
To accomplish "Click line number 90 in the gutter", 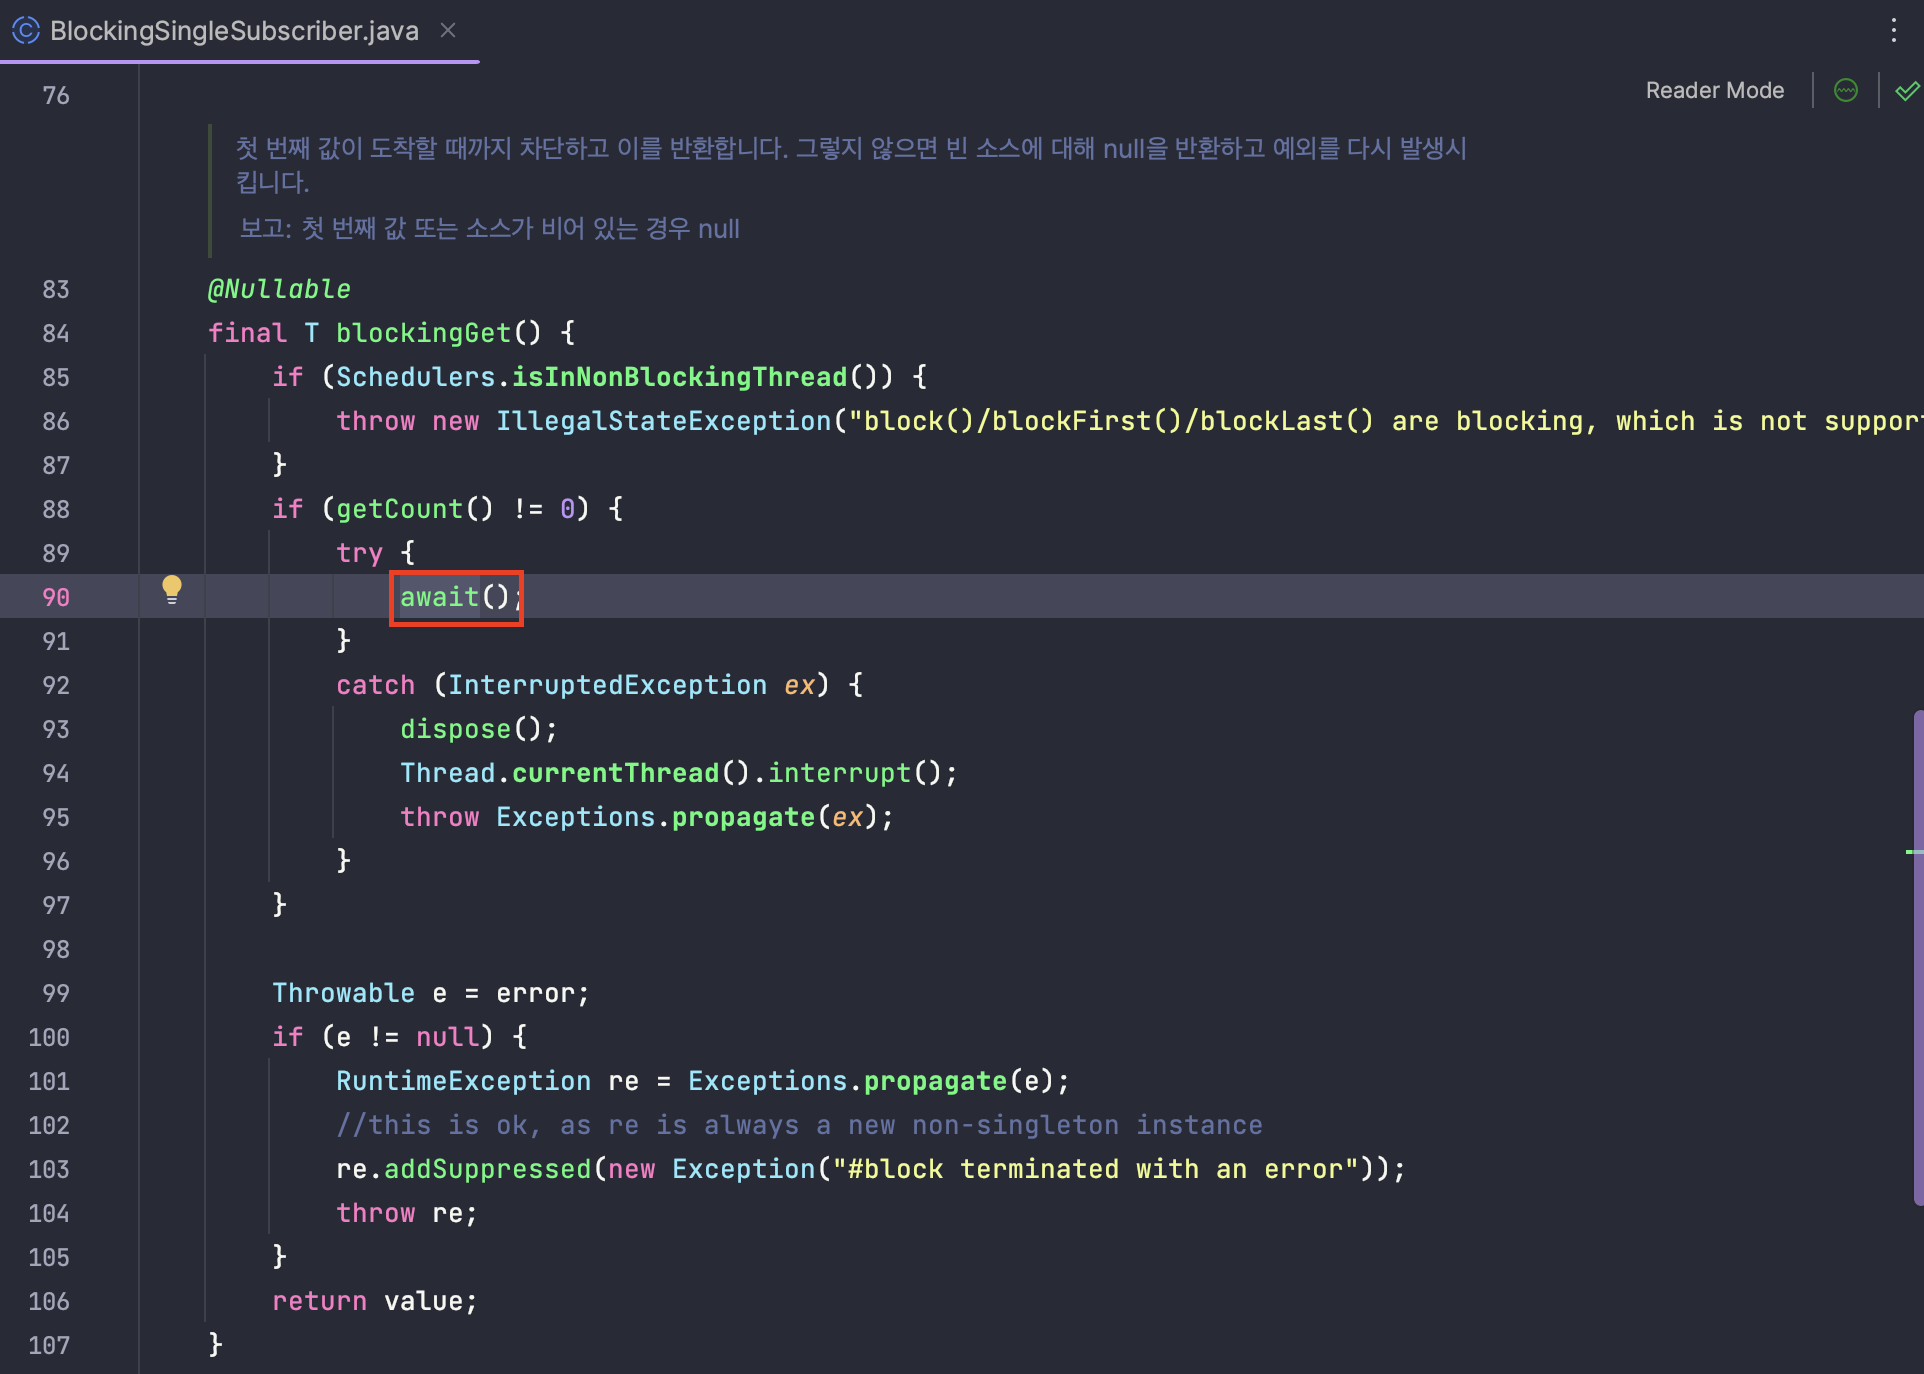I will click(x=56, y=598).
